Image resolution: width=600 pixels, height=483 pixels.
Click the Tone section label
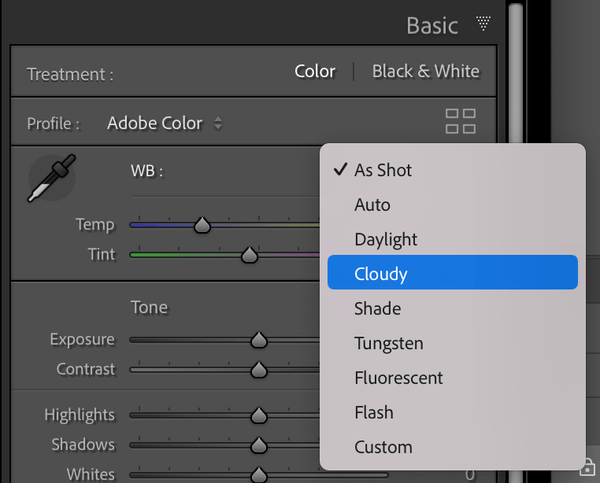[x=149, y=307]
